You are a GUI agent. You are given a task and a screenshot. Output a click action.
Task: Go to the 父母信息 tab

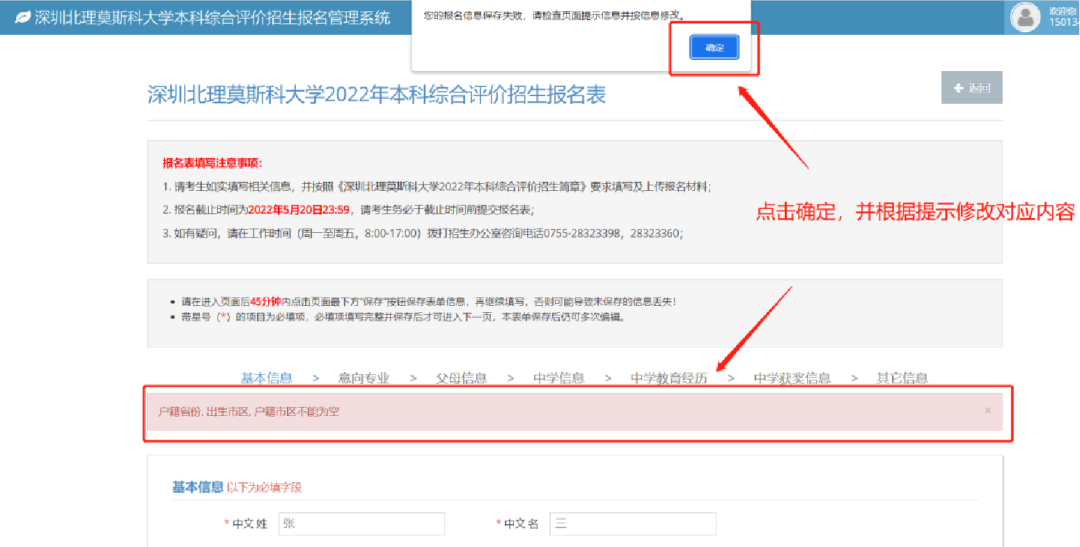pyautogui.click(x=461, y=378)
